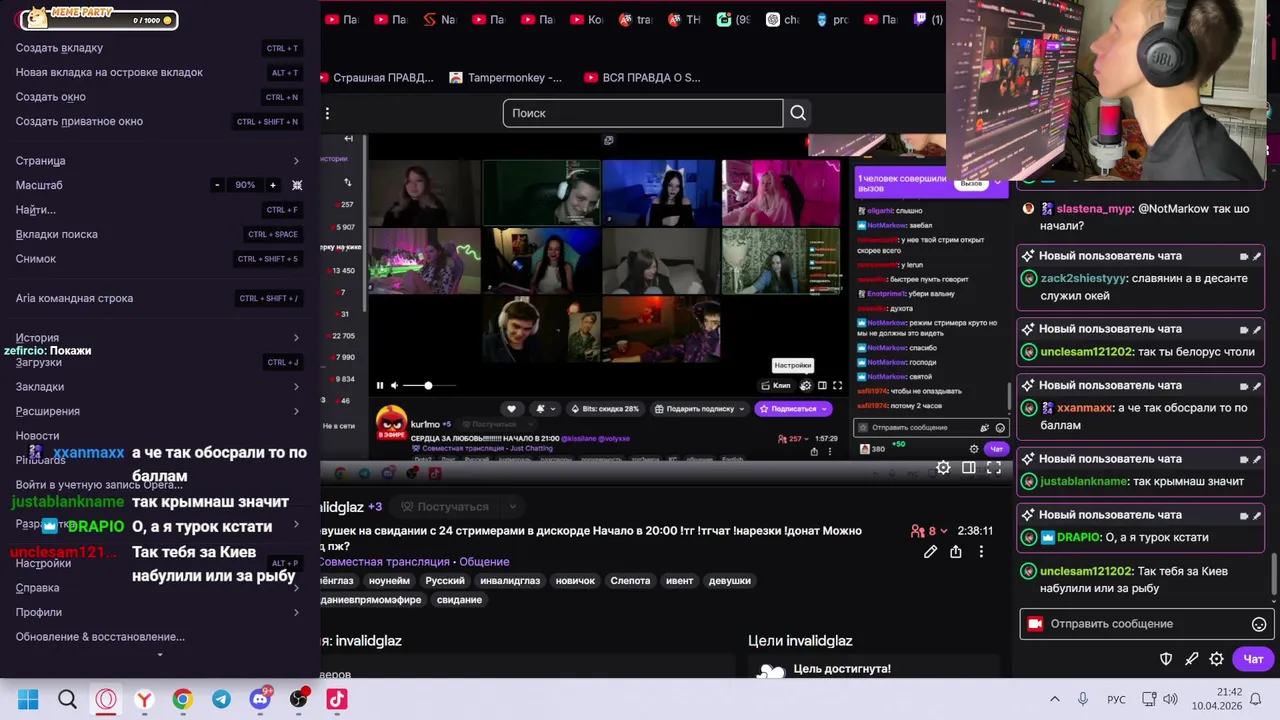Open Снимок snapshot menu entry
The height and width of the screenshot is (720, 1280).
tap(159, 259)
